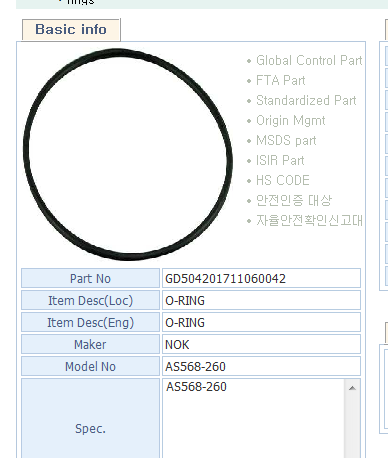Click the Part No label cell
This screenshot has height=458, width=388.
90,278
